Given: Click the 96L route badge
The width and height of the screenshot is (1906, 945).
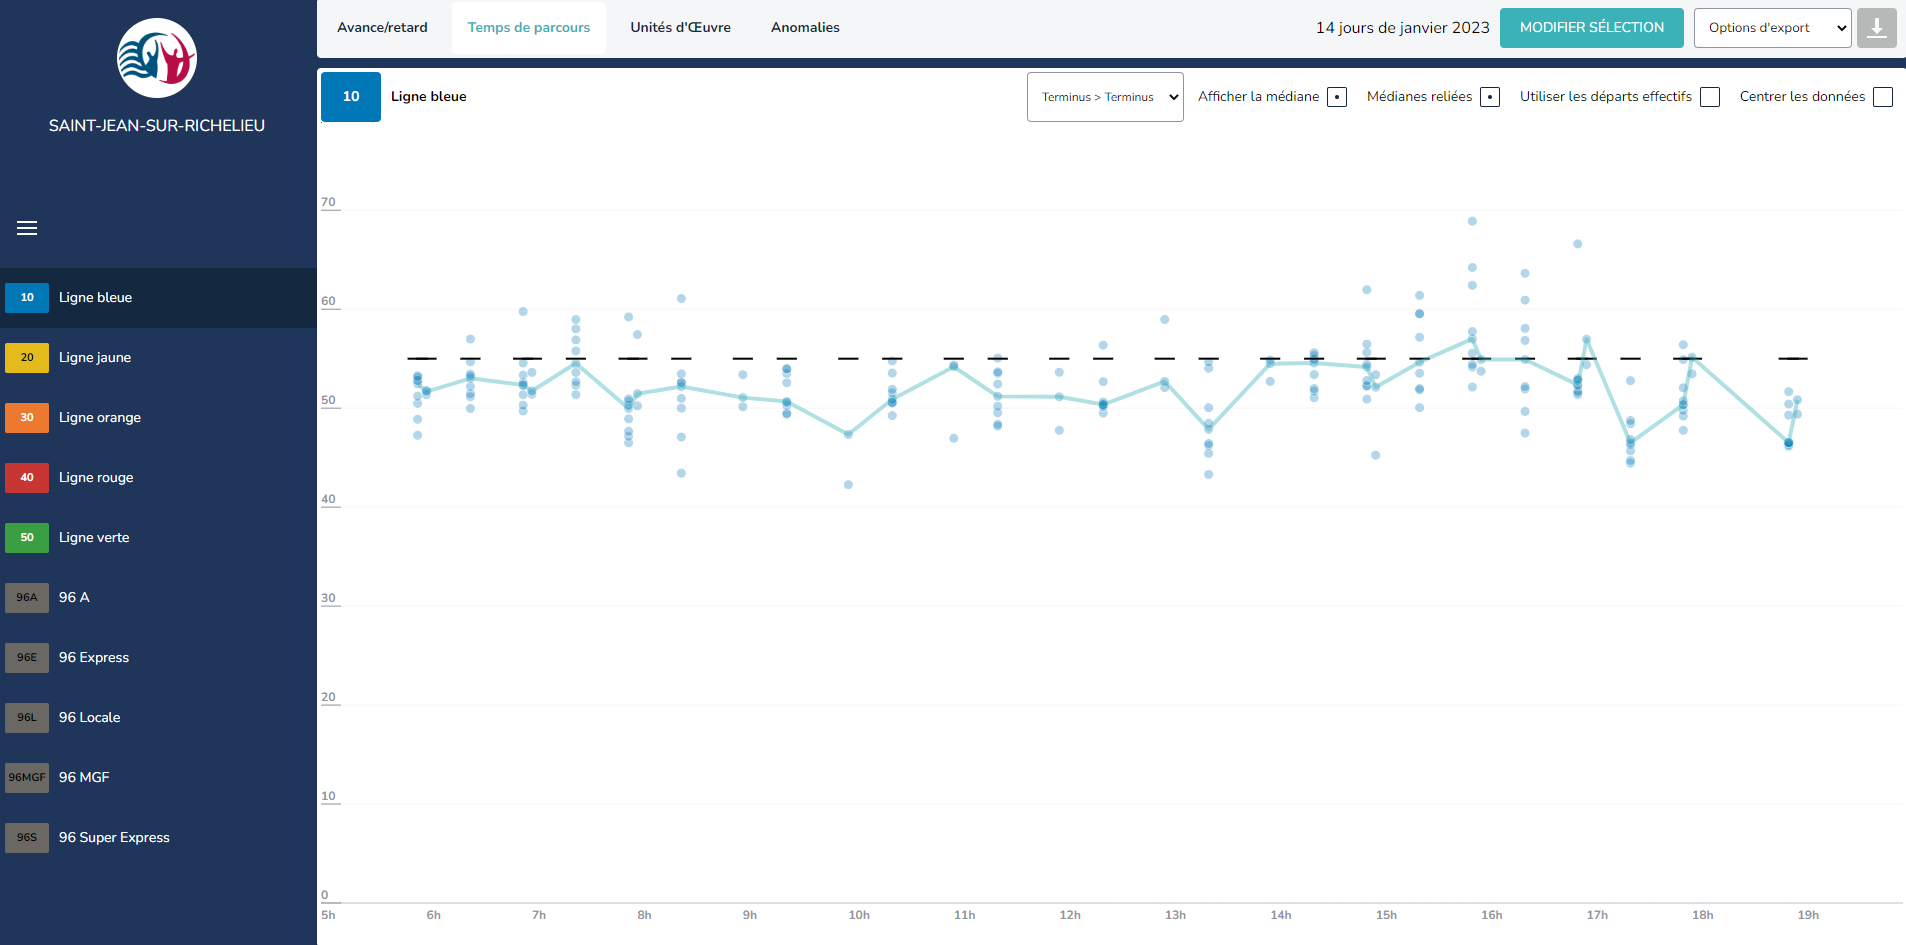Looking at the screenshot, I should pyautogui.click(x=27, y=718).
